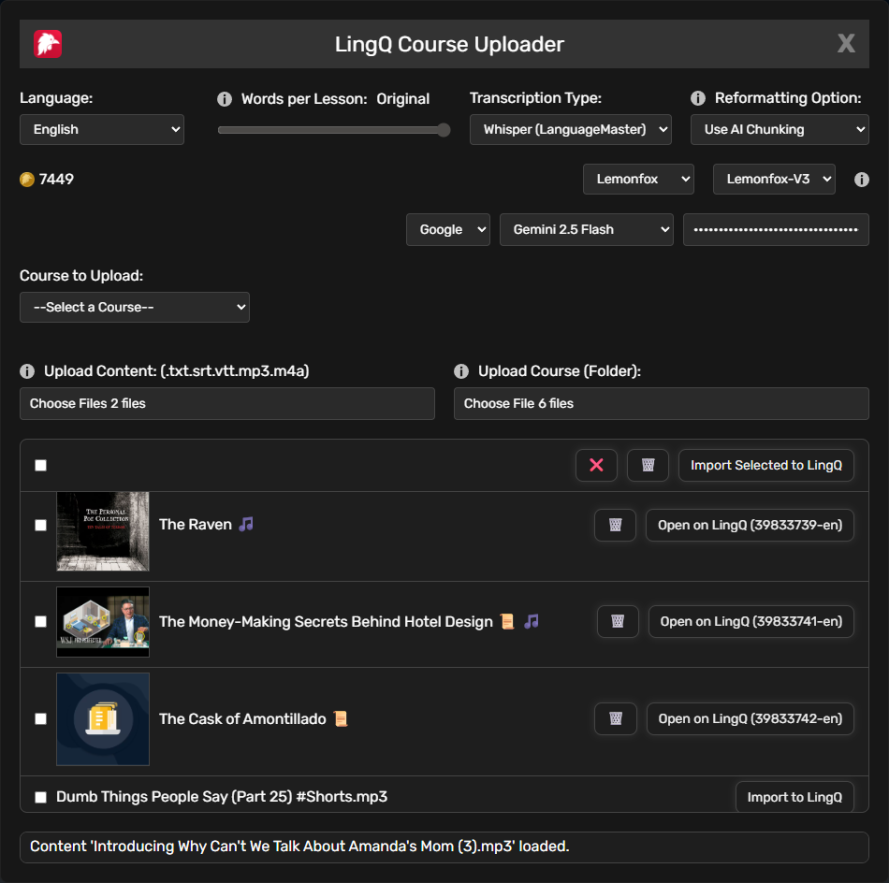
Task: Click the red X clear-selection button
Action: coord(596,465)
